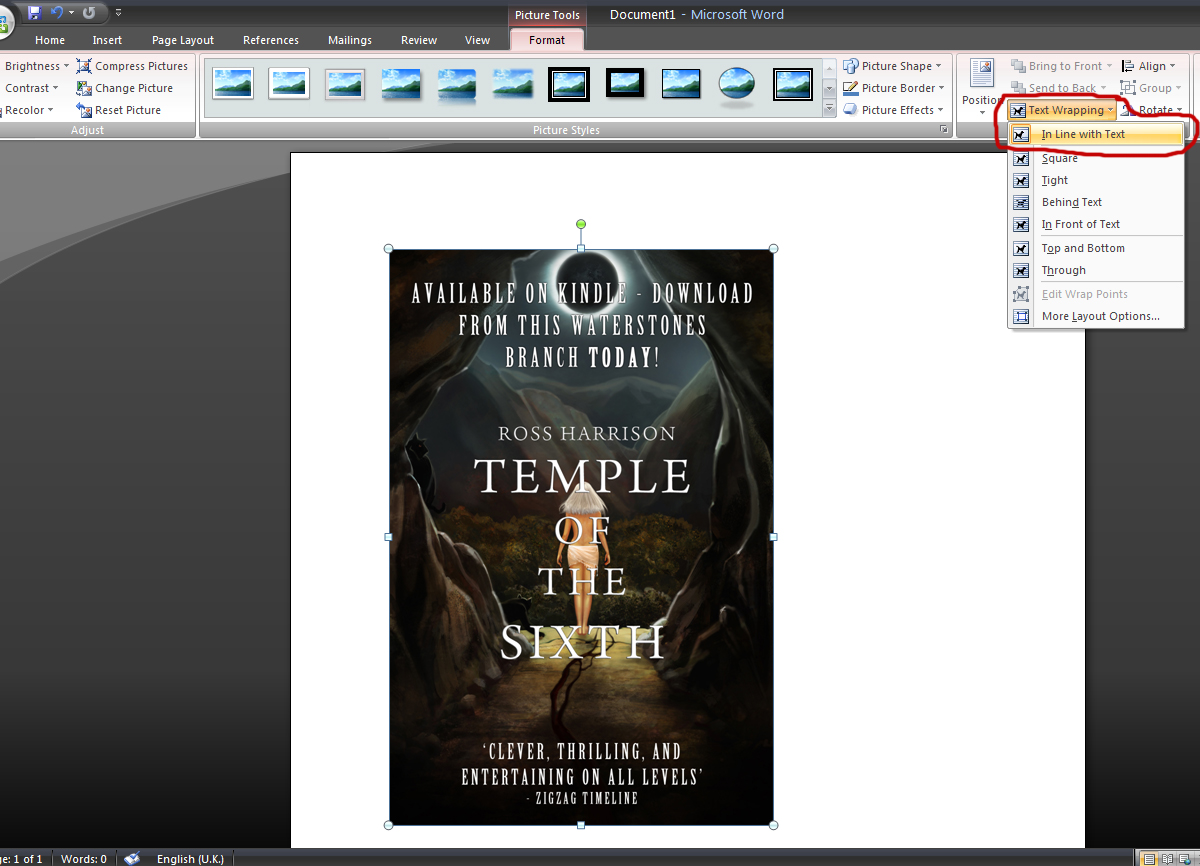Viewport: 1200px width, 866px height.
Task: Switch to the Insert tab
Action: coord(107,40)
